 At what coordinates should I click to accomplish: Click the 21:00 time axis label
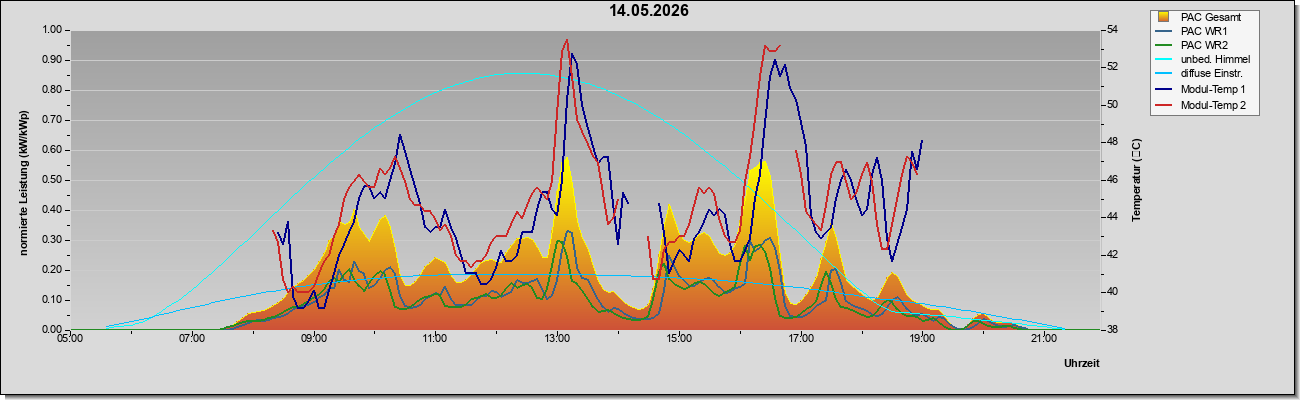[x=1043, y=338]
